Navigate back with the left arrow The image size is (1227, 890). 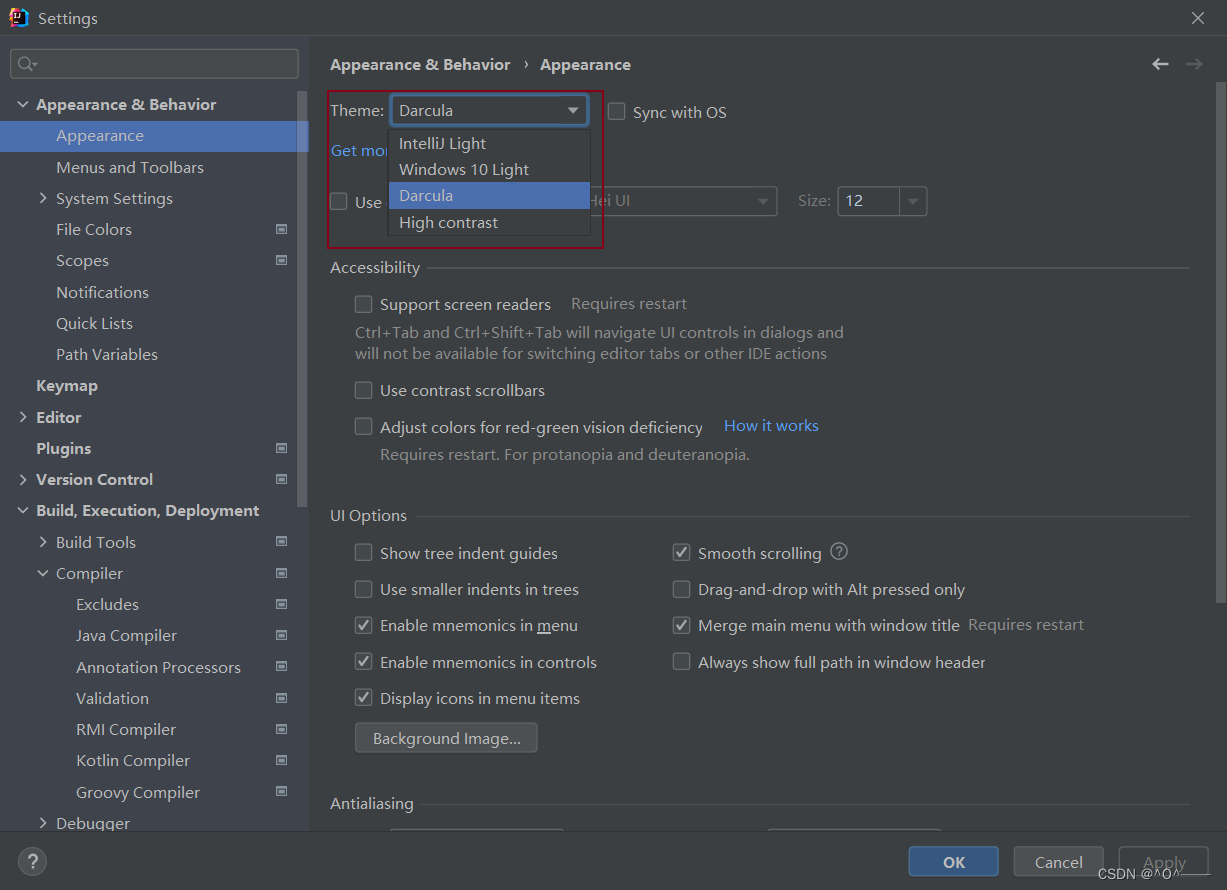1160,64
